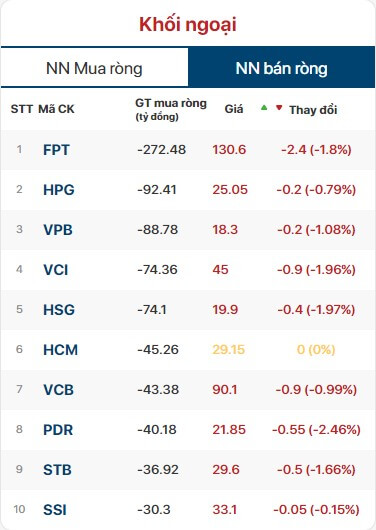This screenshot has width=376, height=530.
Task: Open the FPT stock code link
Action: point(56,150)
